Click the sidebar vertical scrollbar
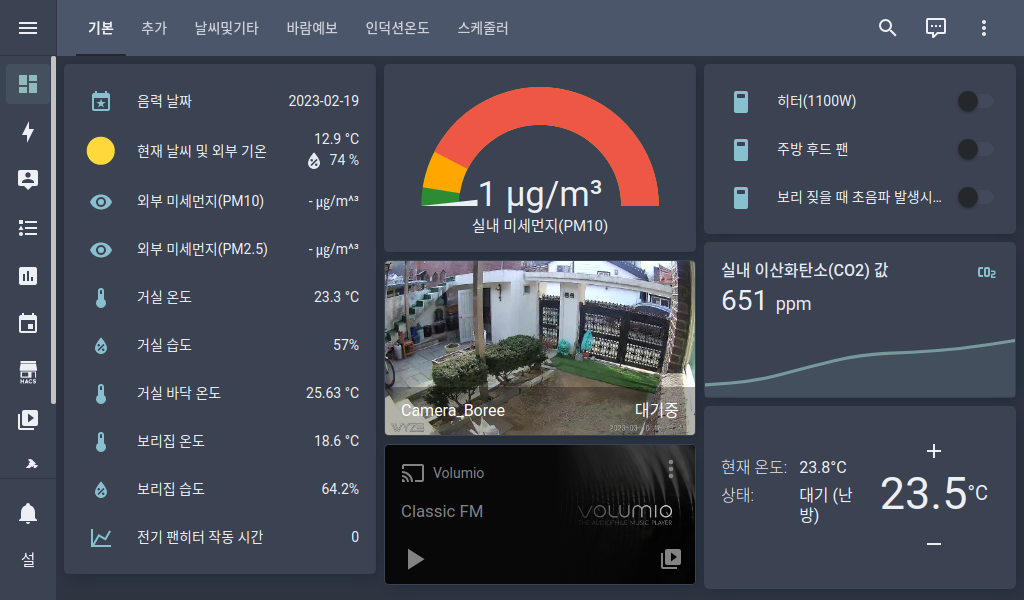1024x600 pixels. [53, 230]
